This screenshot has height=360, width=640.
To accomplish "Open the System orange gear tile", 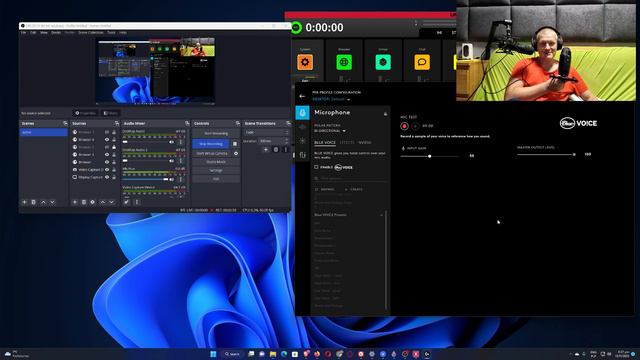I will pos(305,62).
